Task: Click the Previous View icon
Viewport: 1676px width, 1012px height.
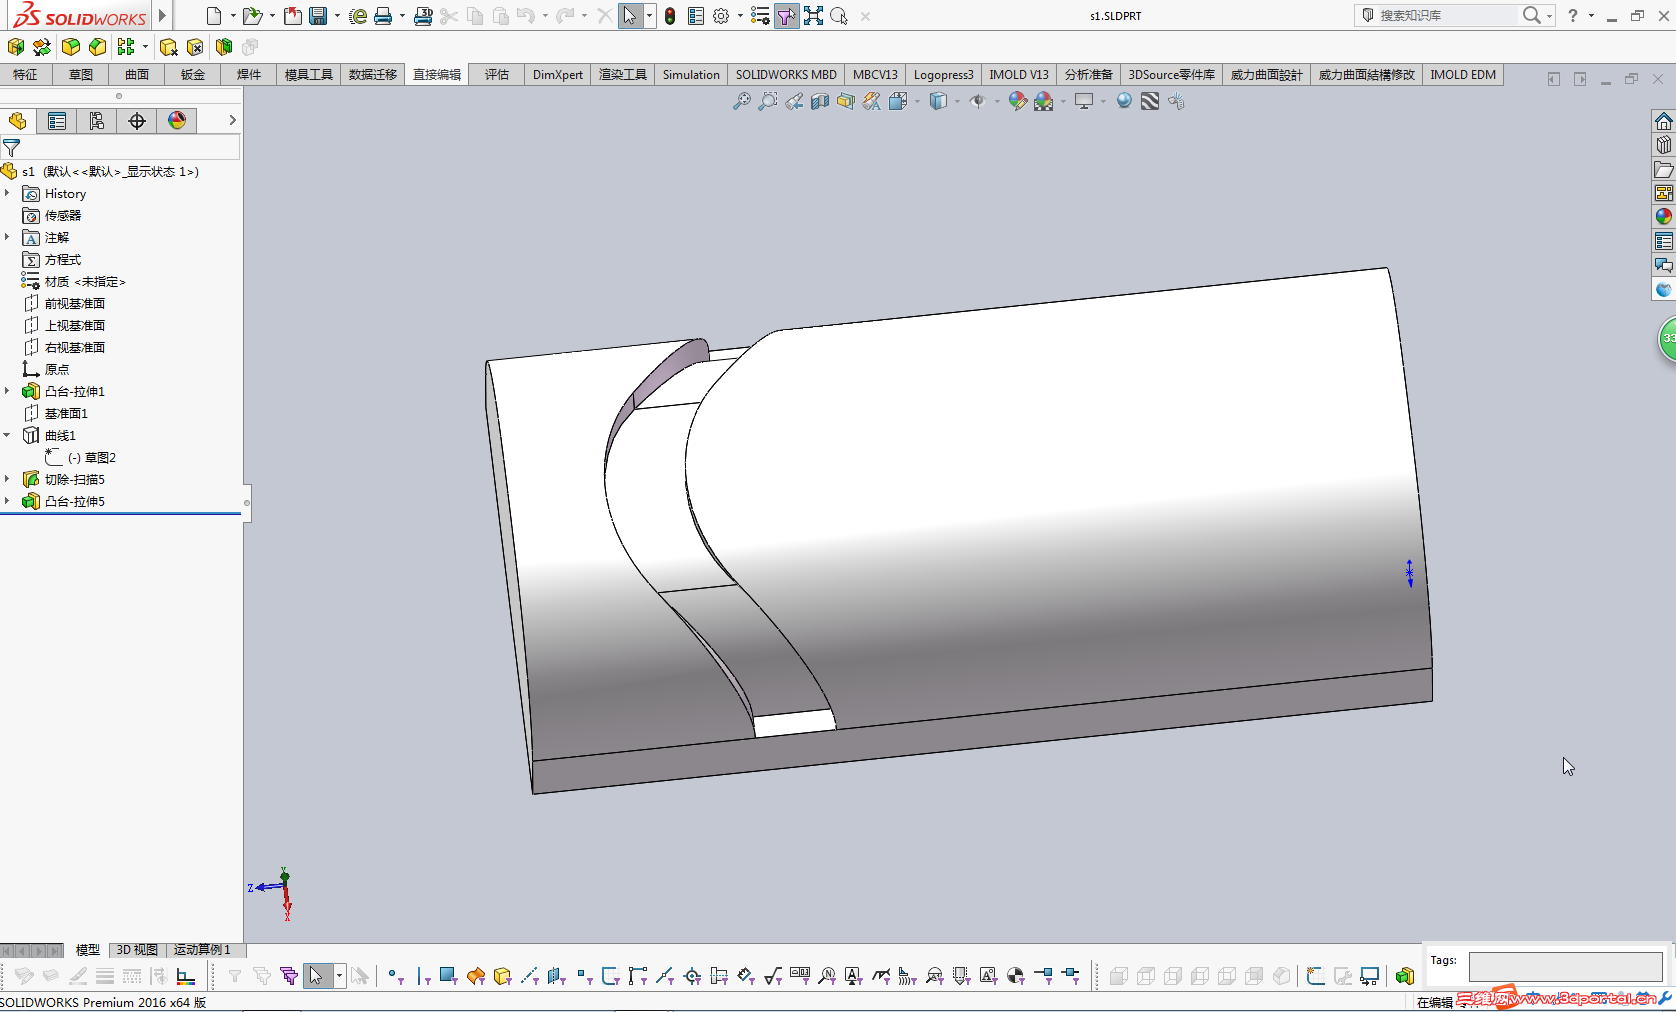Action: coord(794,101)
